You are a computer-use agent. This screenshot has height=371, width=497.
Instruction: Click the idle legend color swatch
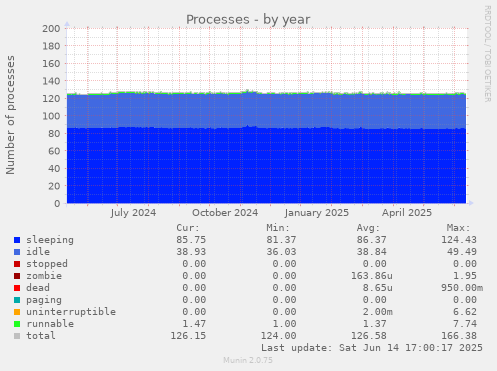click(x=17, y=252)
